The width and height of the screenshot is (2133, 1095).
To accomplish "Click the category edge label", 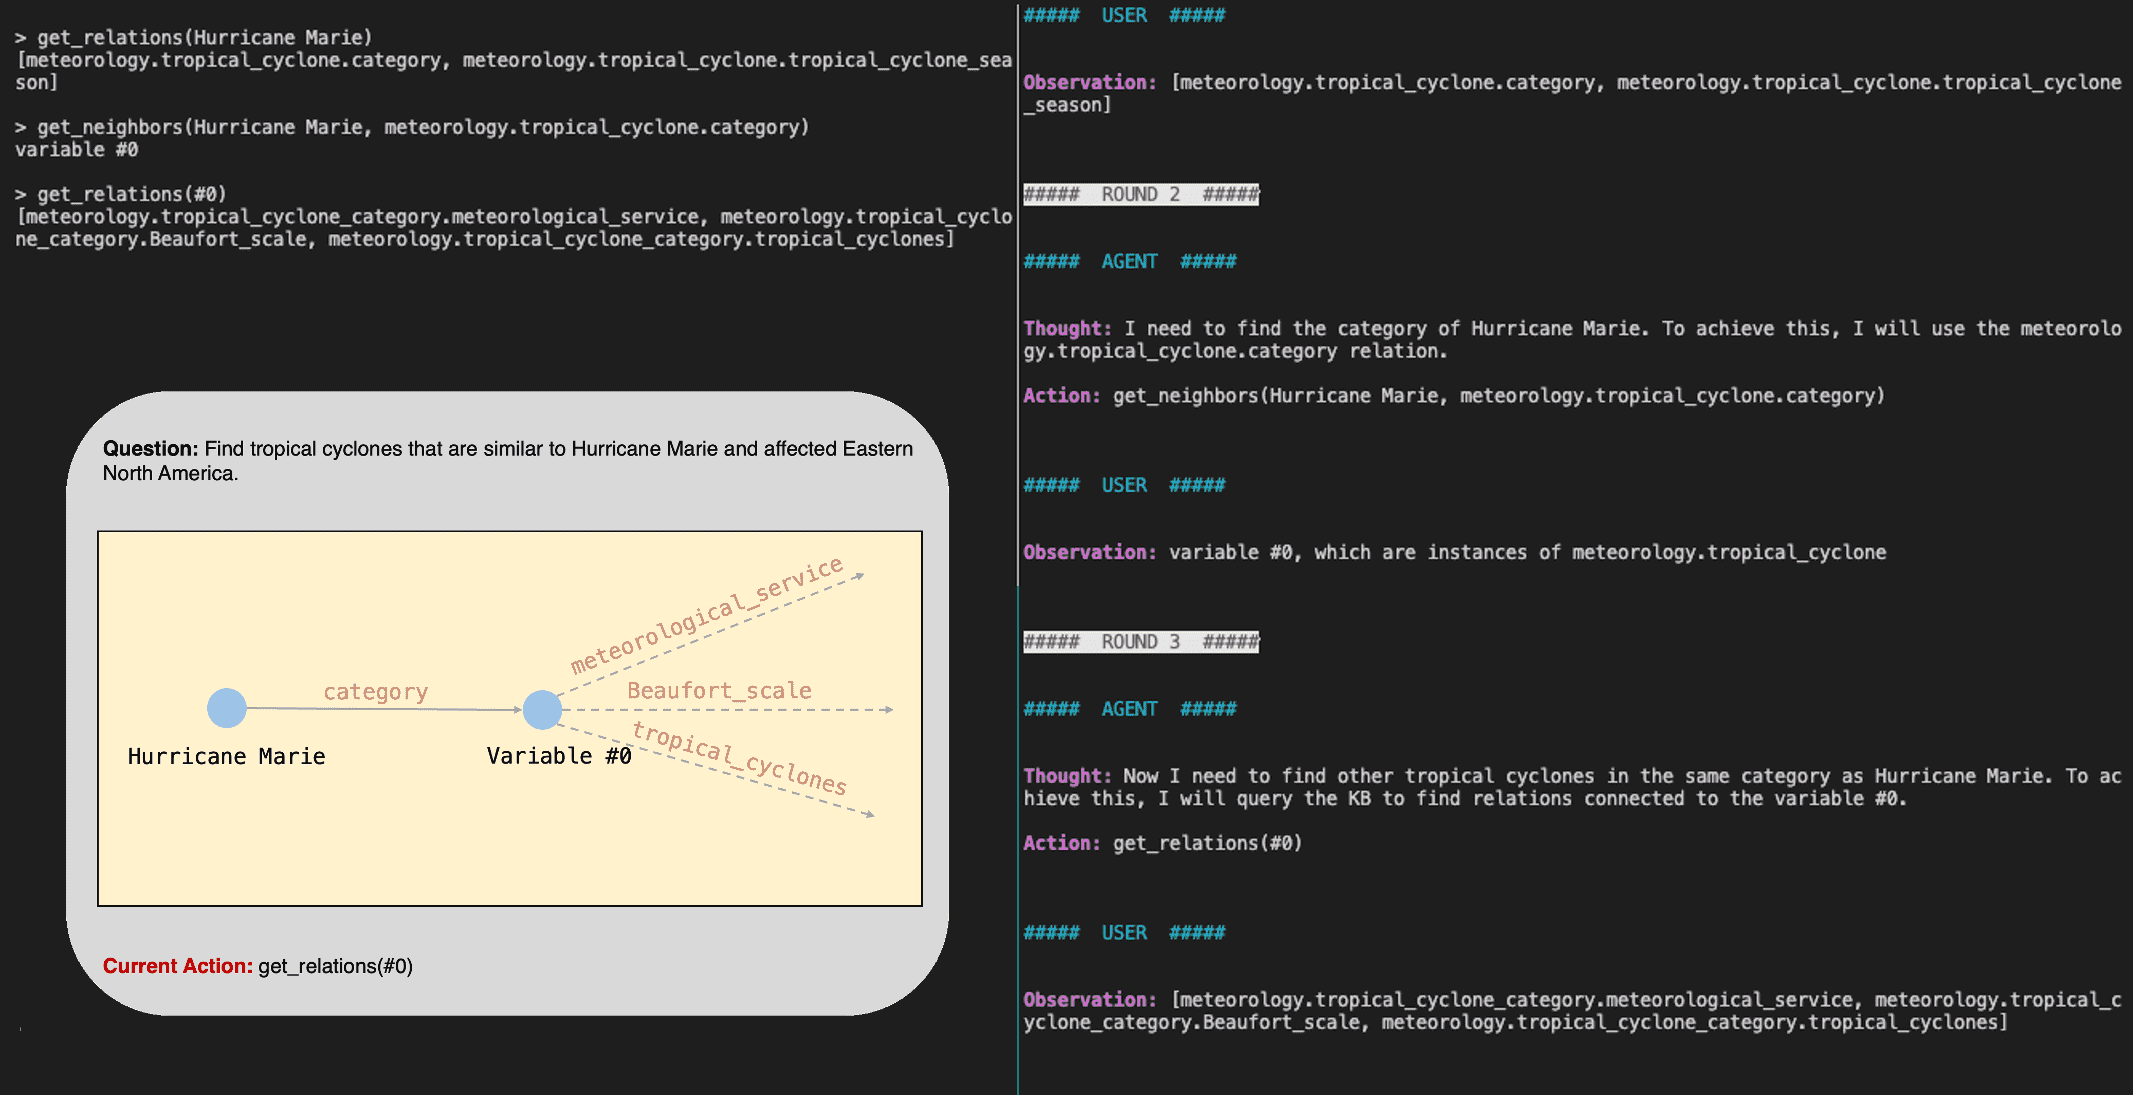I will click(376, 692).
